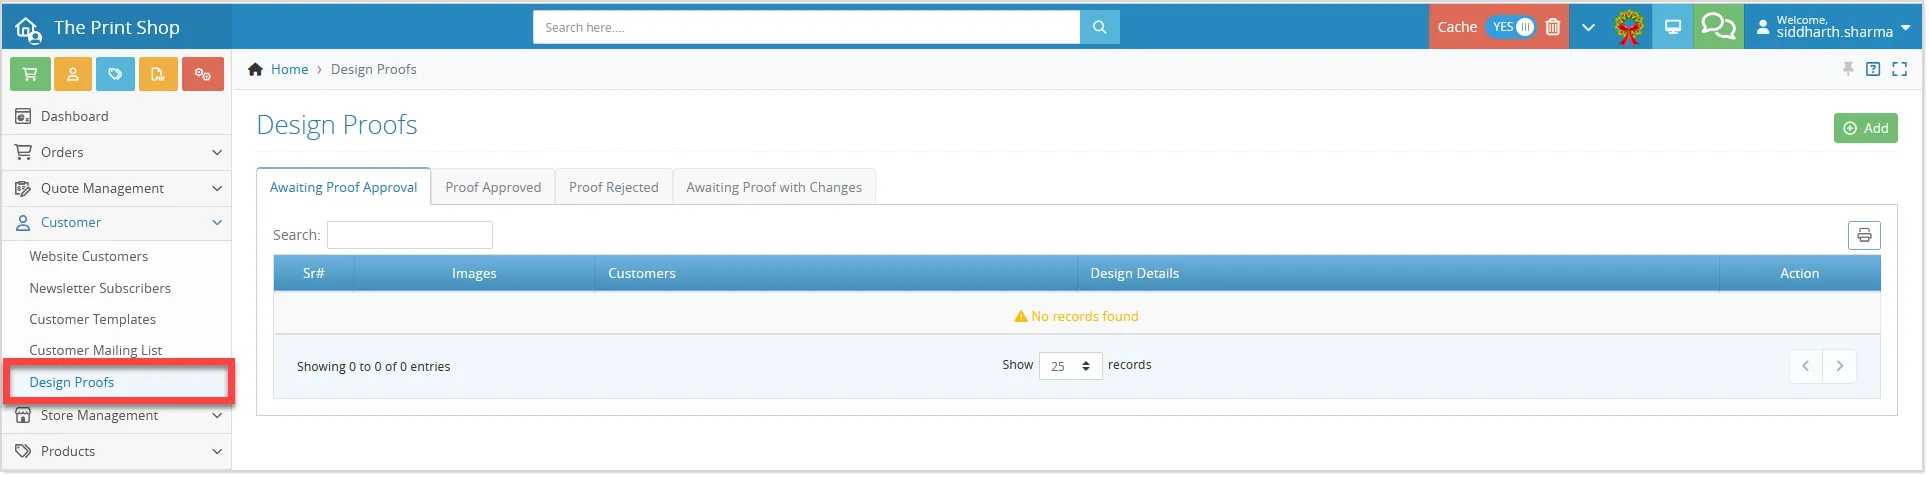Screen dimensions: 1929x477
Task: Toggle fullscreen with the expand icon
Action: pyautogui.click(x=1900, y=69)
